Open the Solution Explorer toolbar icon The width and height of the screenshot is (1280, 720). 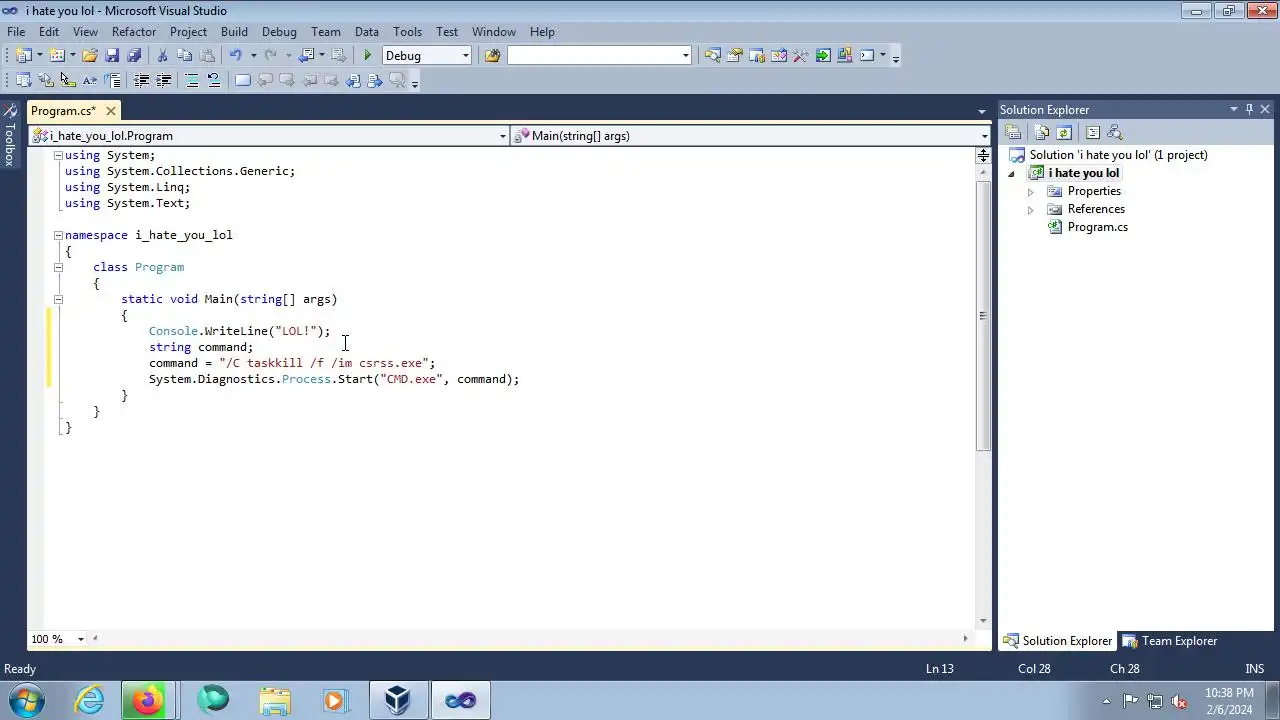713,56
